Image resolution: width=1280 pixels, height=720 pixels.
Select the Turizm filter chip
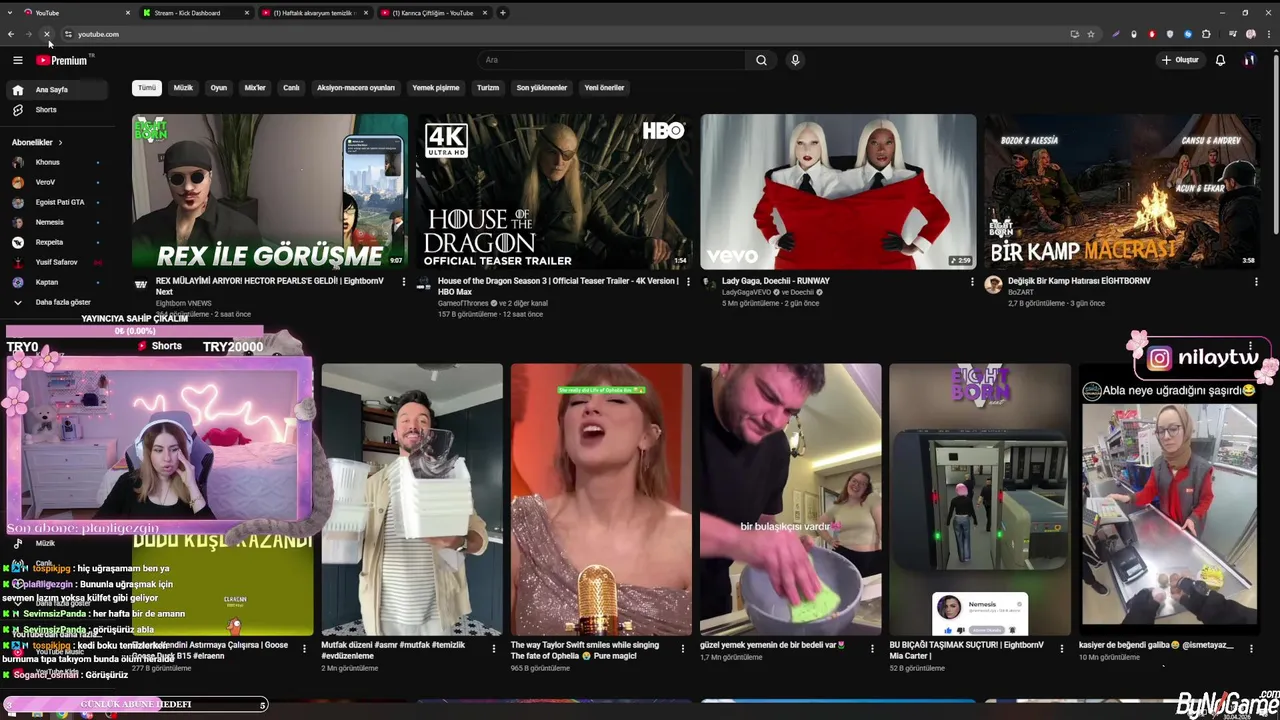pyautogui.click(x=487, y=88)
